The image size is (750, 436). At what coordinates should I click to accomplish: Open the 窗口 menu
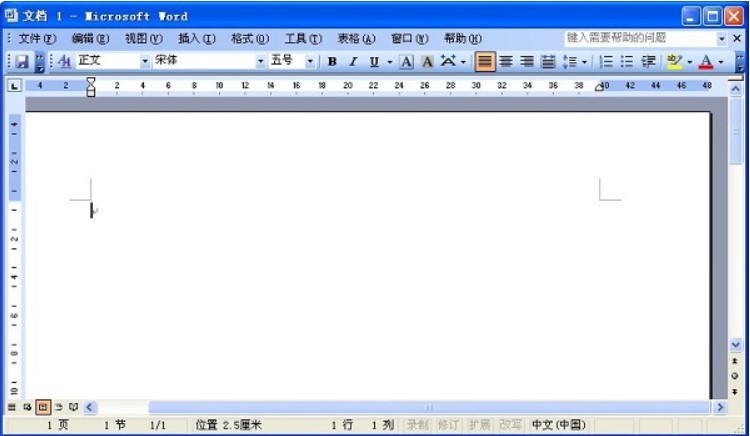[409, 38]
